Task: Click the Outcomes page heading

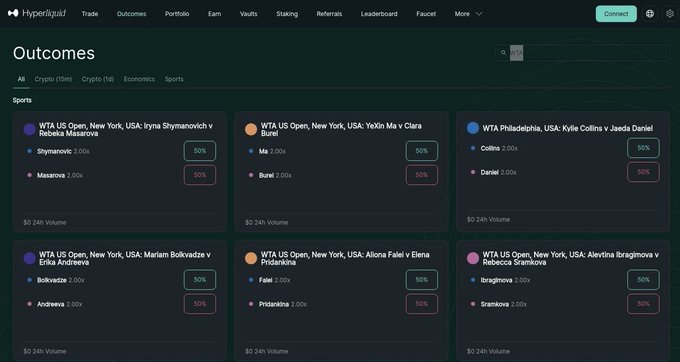Action: pos(54,53)
